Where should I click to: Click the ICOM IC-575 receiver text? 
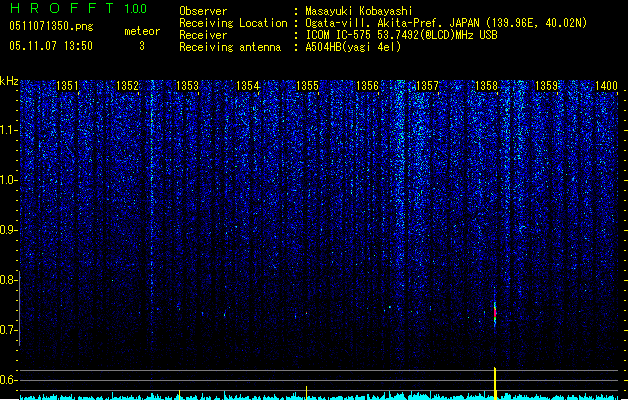401,35
